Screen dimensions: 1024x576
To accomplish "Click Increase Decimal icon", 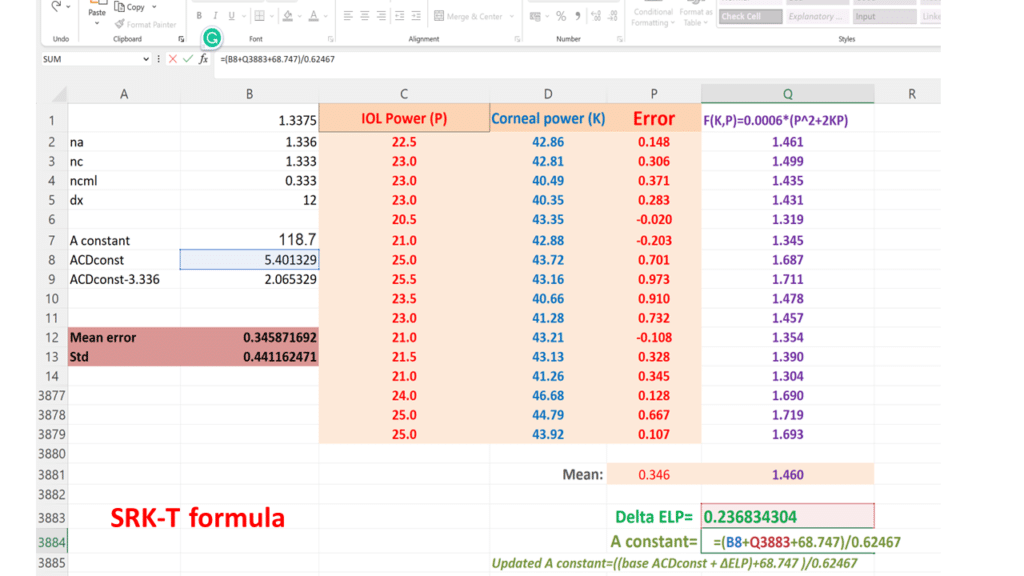I will 594,17.
